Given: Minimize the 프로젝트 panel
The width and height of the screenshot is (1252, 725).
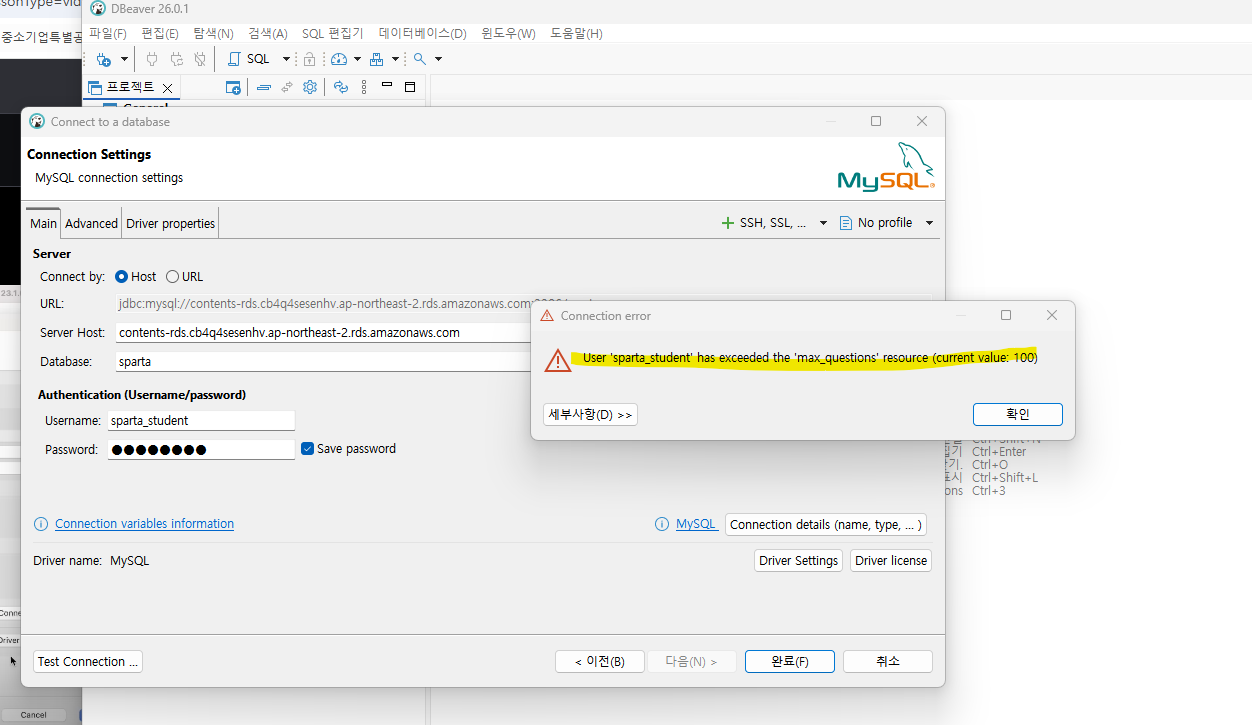Looking at the screenshot, I should point(387,86).
